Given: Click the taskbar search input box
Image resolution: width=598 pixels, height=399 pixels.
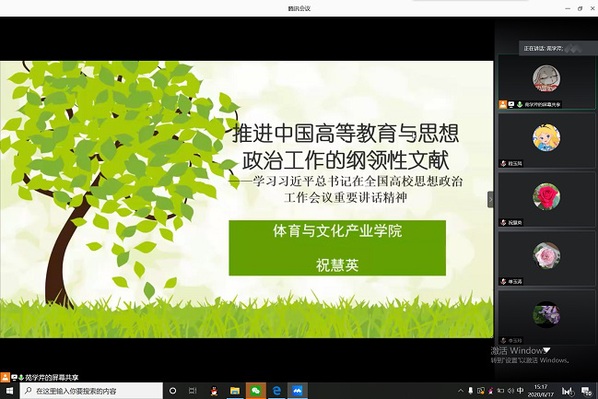Looking at the screenshot, I should tap(92, 391).
